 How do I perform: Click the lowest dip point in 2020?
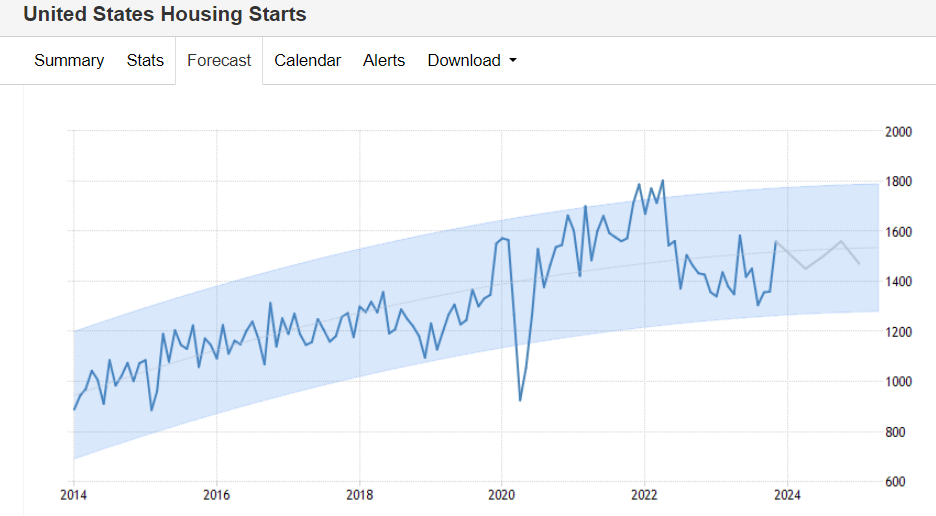click(x=520, y=400)
